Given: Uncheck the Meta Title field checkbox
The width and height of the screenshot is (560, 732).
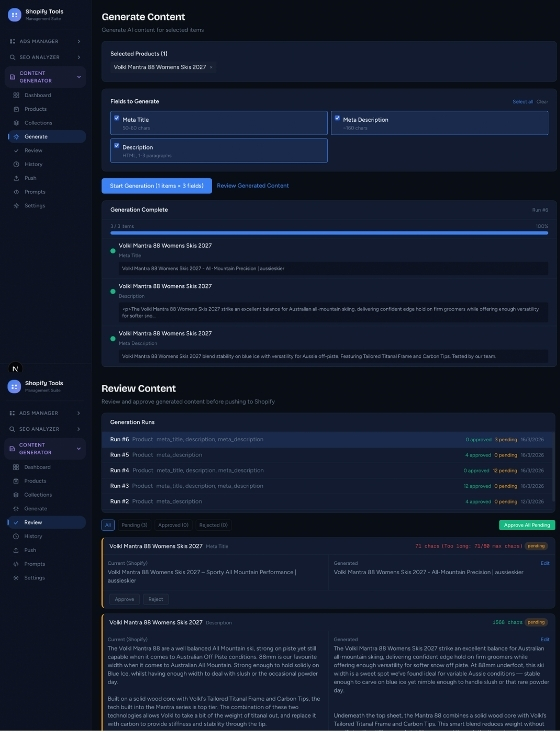Looking at the screenshot, I should pos(117,118).
